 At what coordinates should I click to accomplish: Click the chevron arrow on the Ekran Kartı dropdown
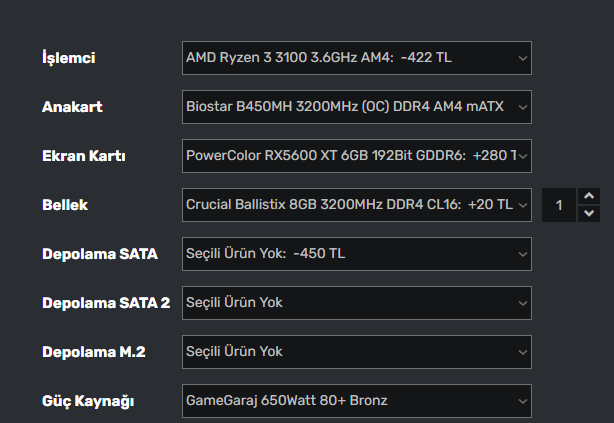(522, 156)
